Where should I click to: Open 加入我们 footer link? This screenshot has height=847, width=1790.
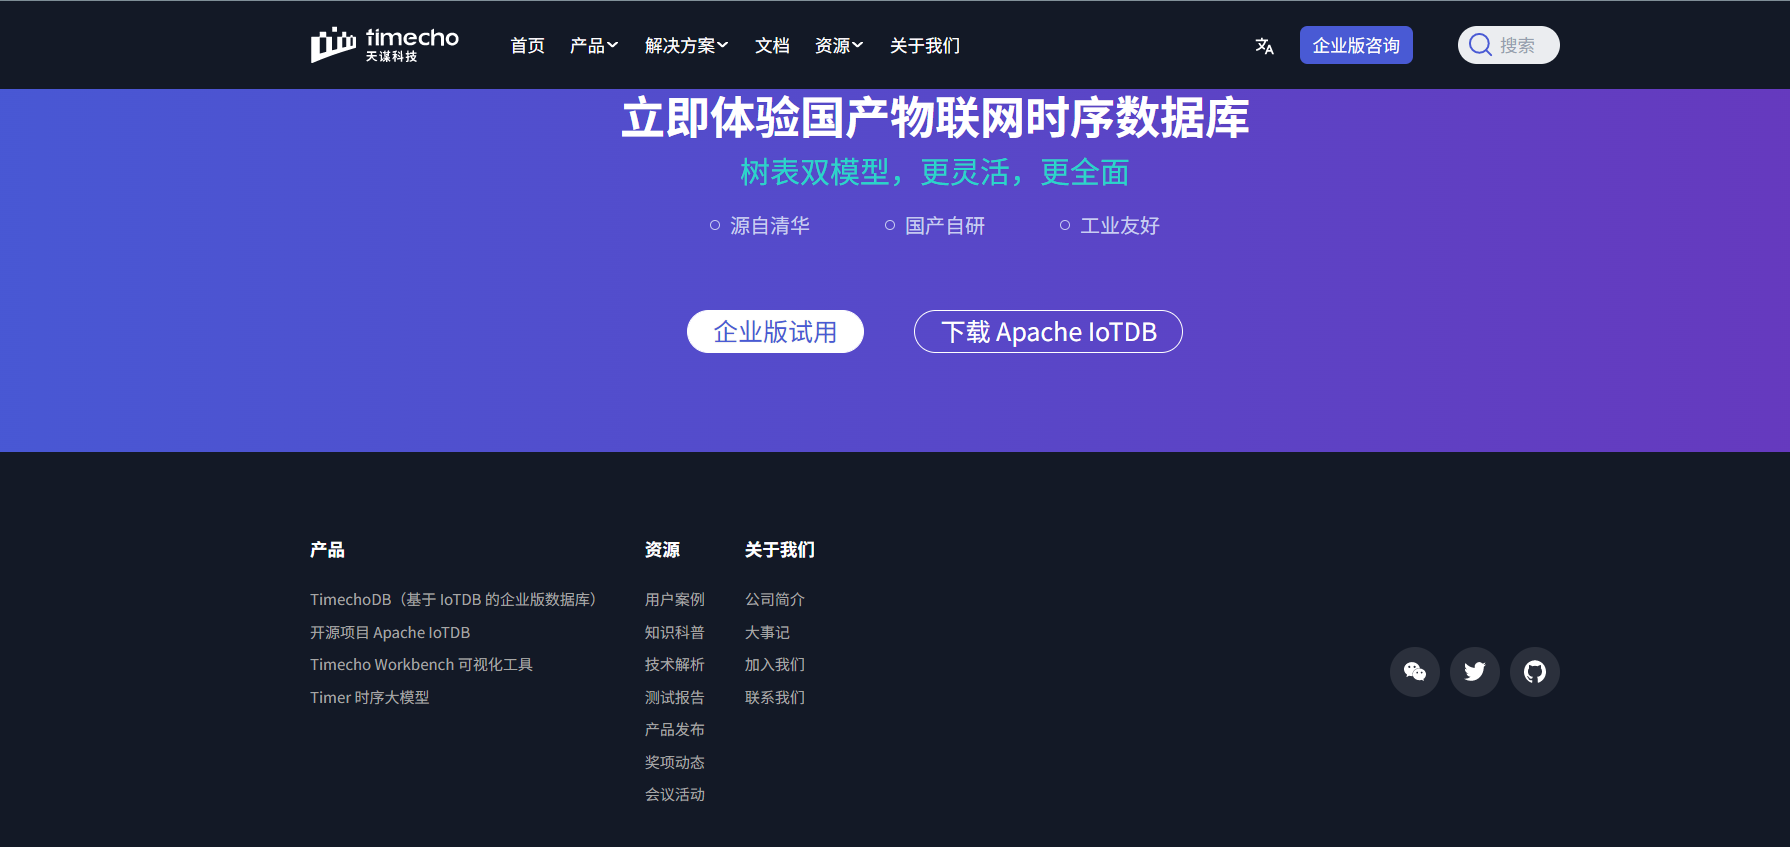click(x=775, y=665)
